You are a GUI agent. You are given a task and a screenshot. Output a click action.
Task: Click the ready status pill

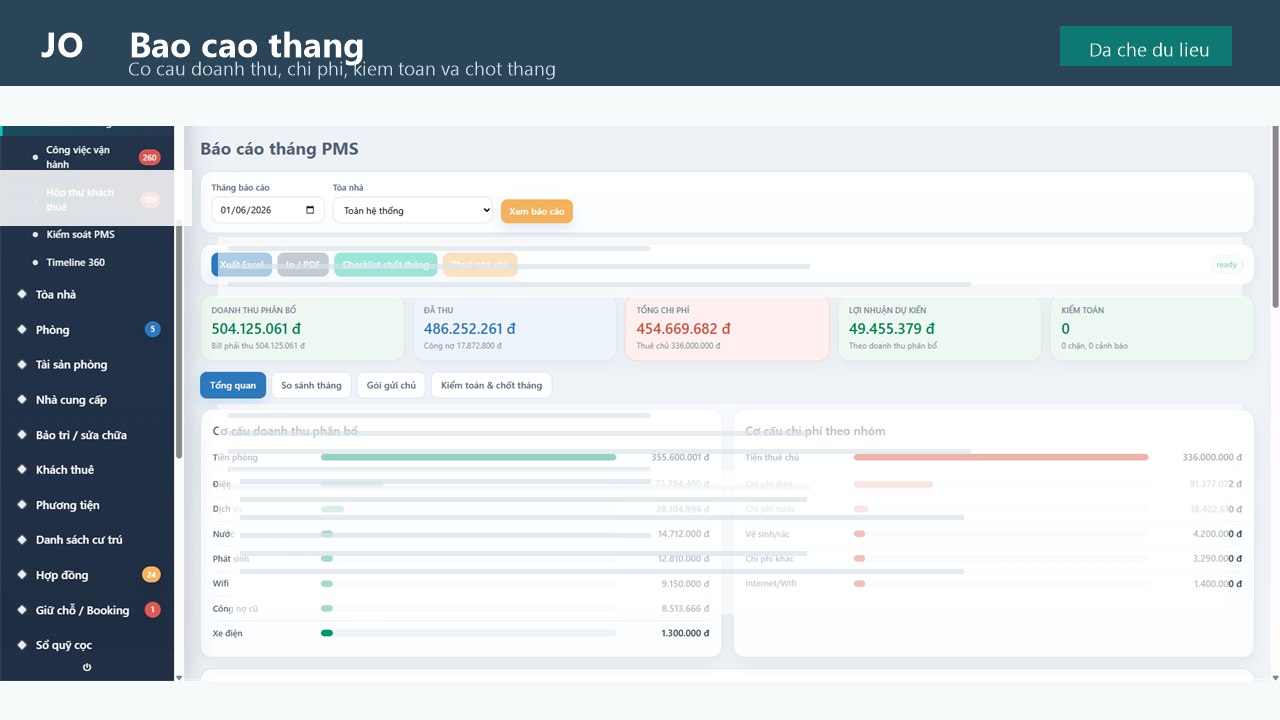pos(1227,265)
